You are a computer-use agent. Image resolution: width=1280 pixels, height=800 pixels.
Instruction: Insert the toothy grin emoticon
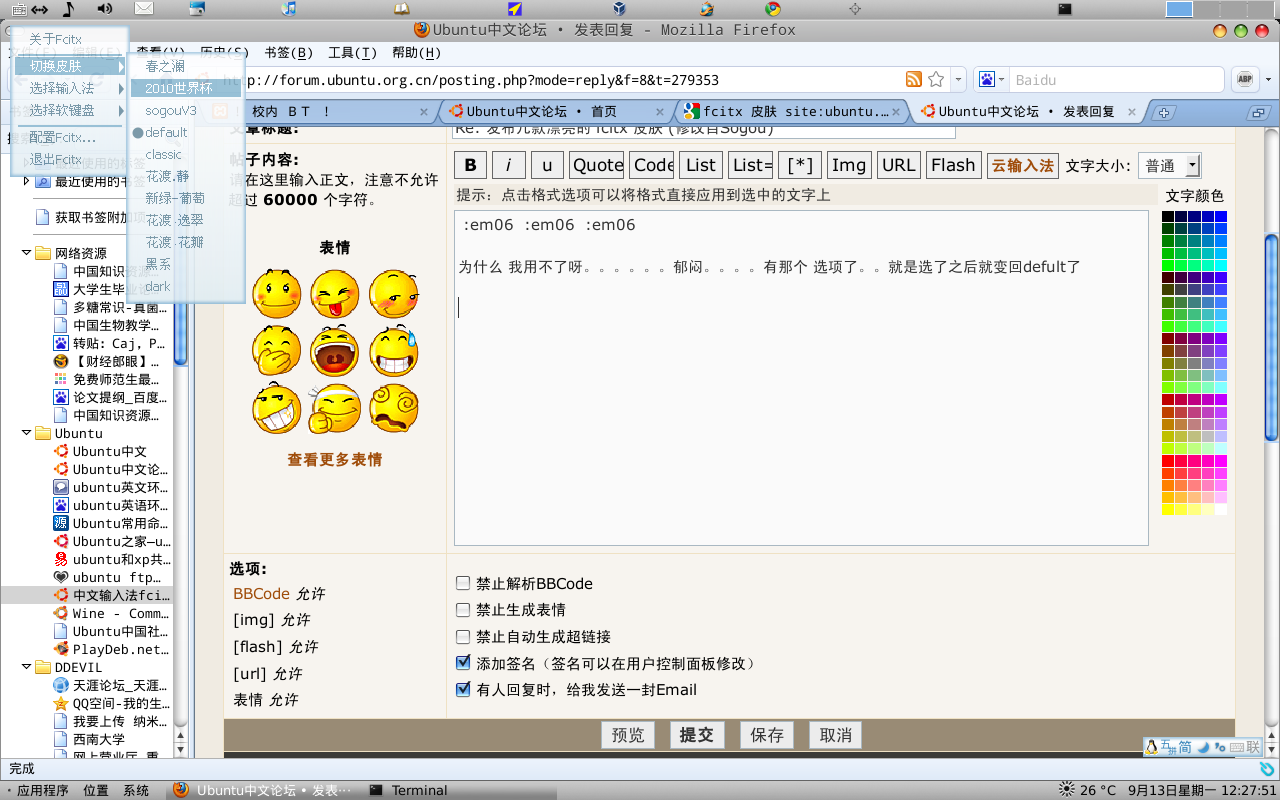277,409
